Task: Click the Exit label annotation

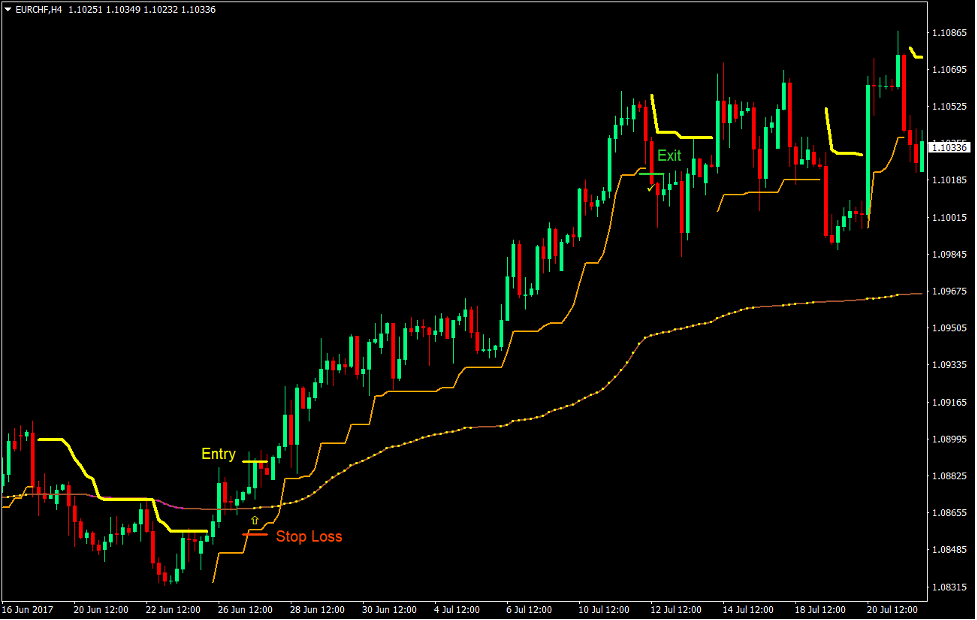Action: (668, 156)
